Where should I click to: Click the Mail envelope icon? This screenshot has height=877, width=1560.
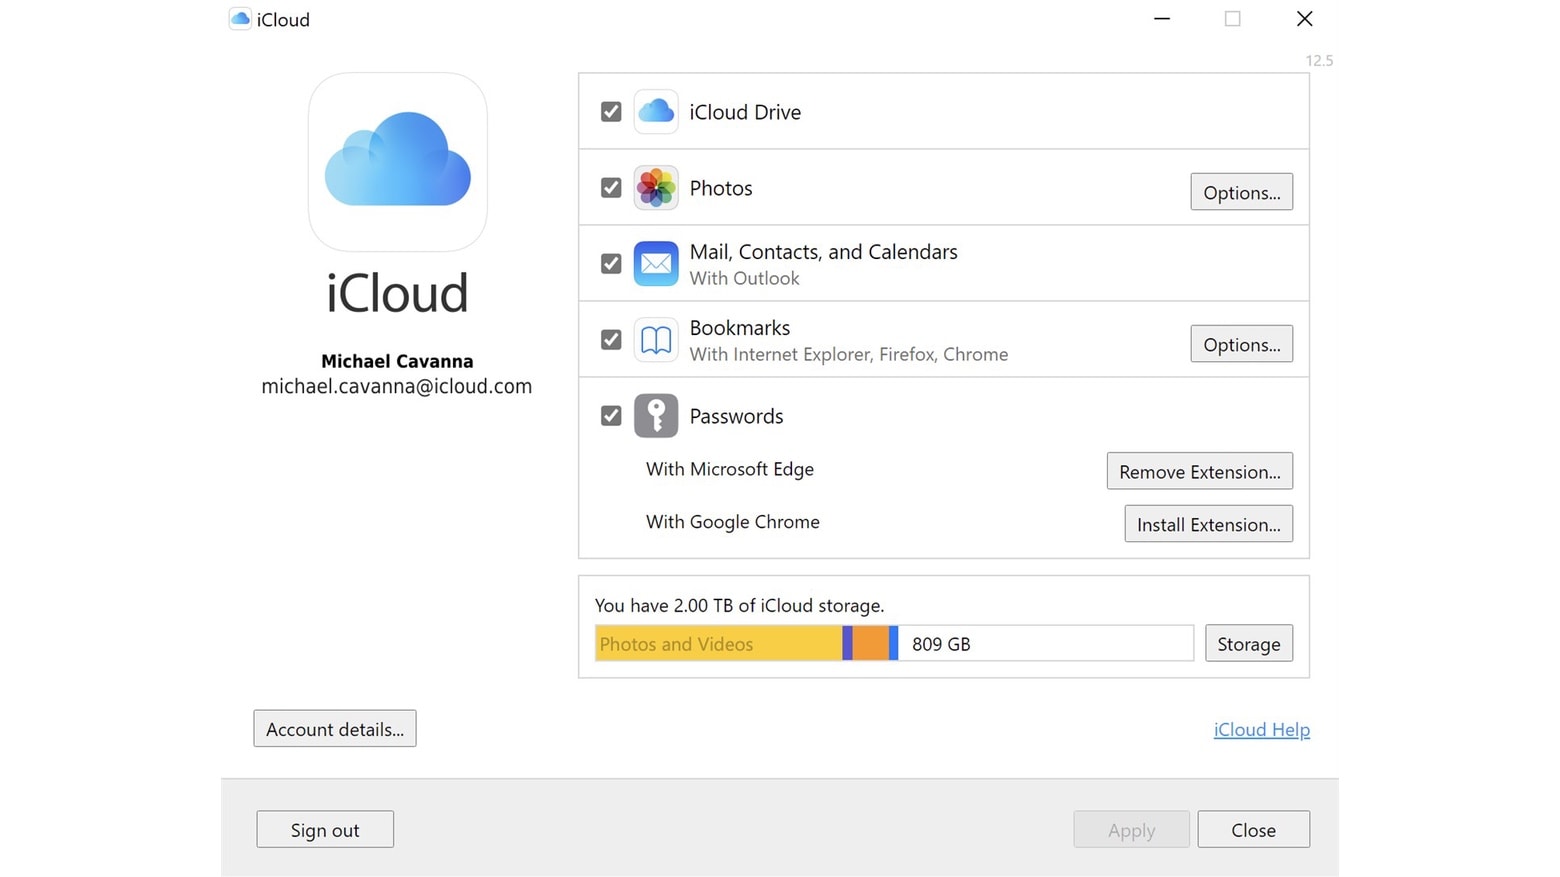click(x=656, y=263)
